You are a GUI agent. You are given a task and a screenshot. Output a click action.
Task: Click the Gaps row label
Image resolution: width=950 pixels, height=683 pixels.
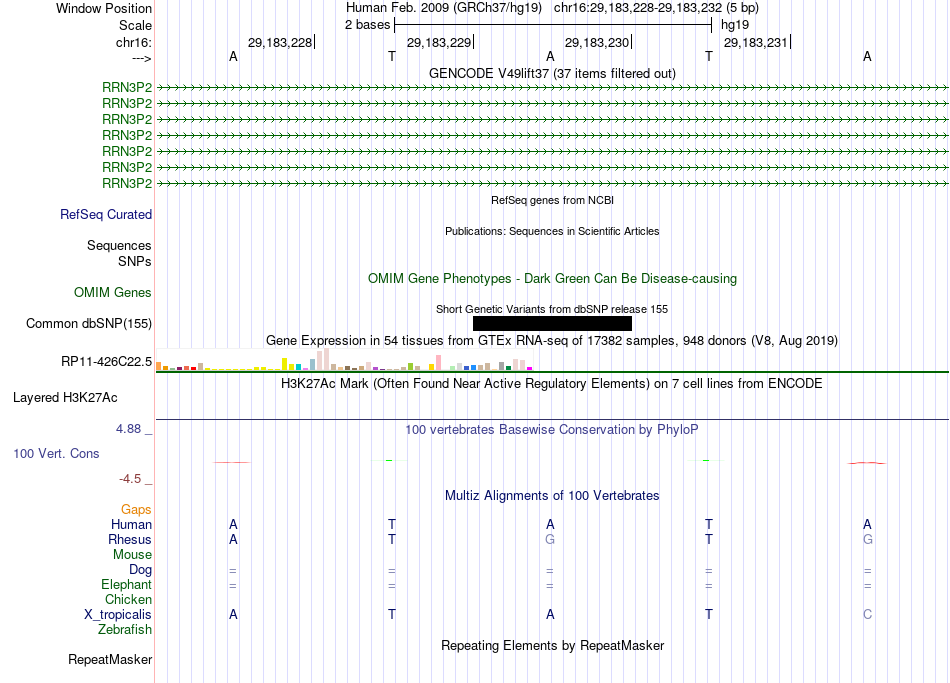click(x=136, y=510)
